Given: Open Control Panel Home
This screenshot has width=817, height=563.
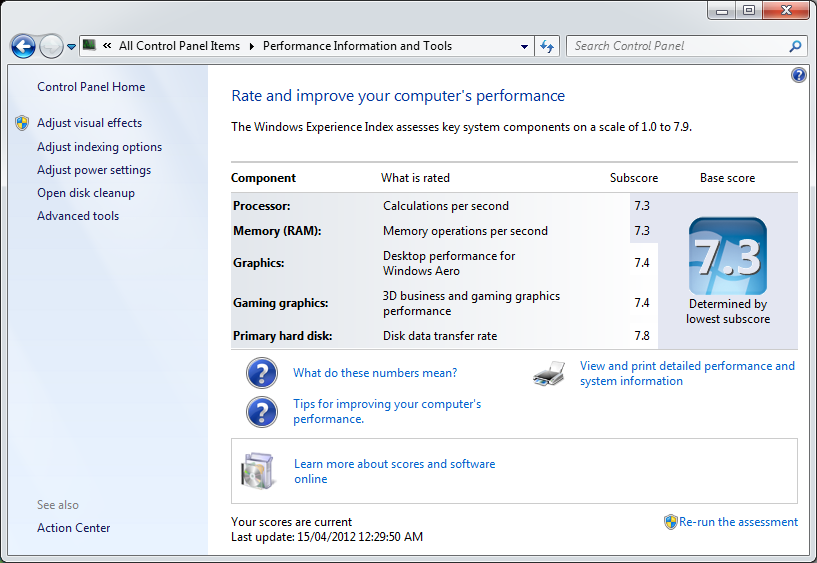Looking at the screenshot, I should [x=91, y=87].
